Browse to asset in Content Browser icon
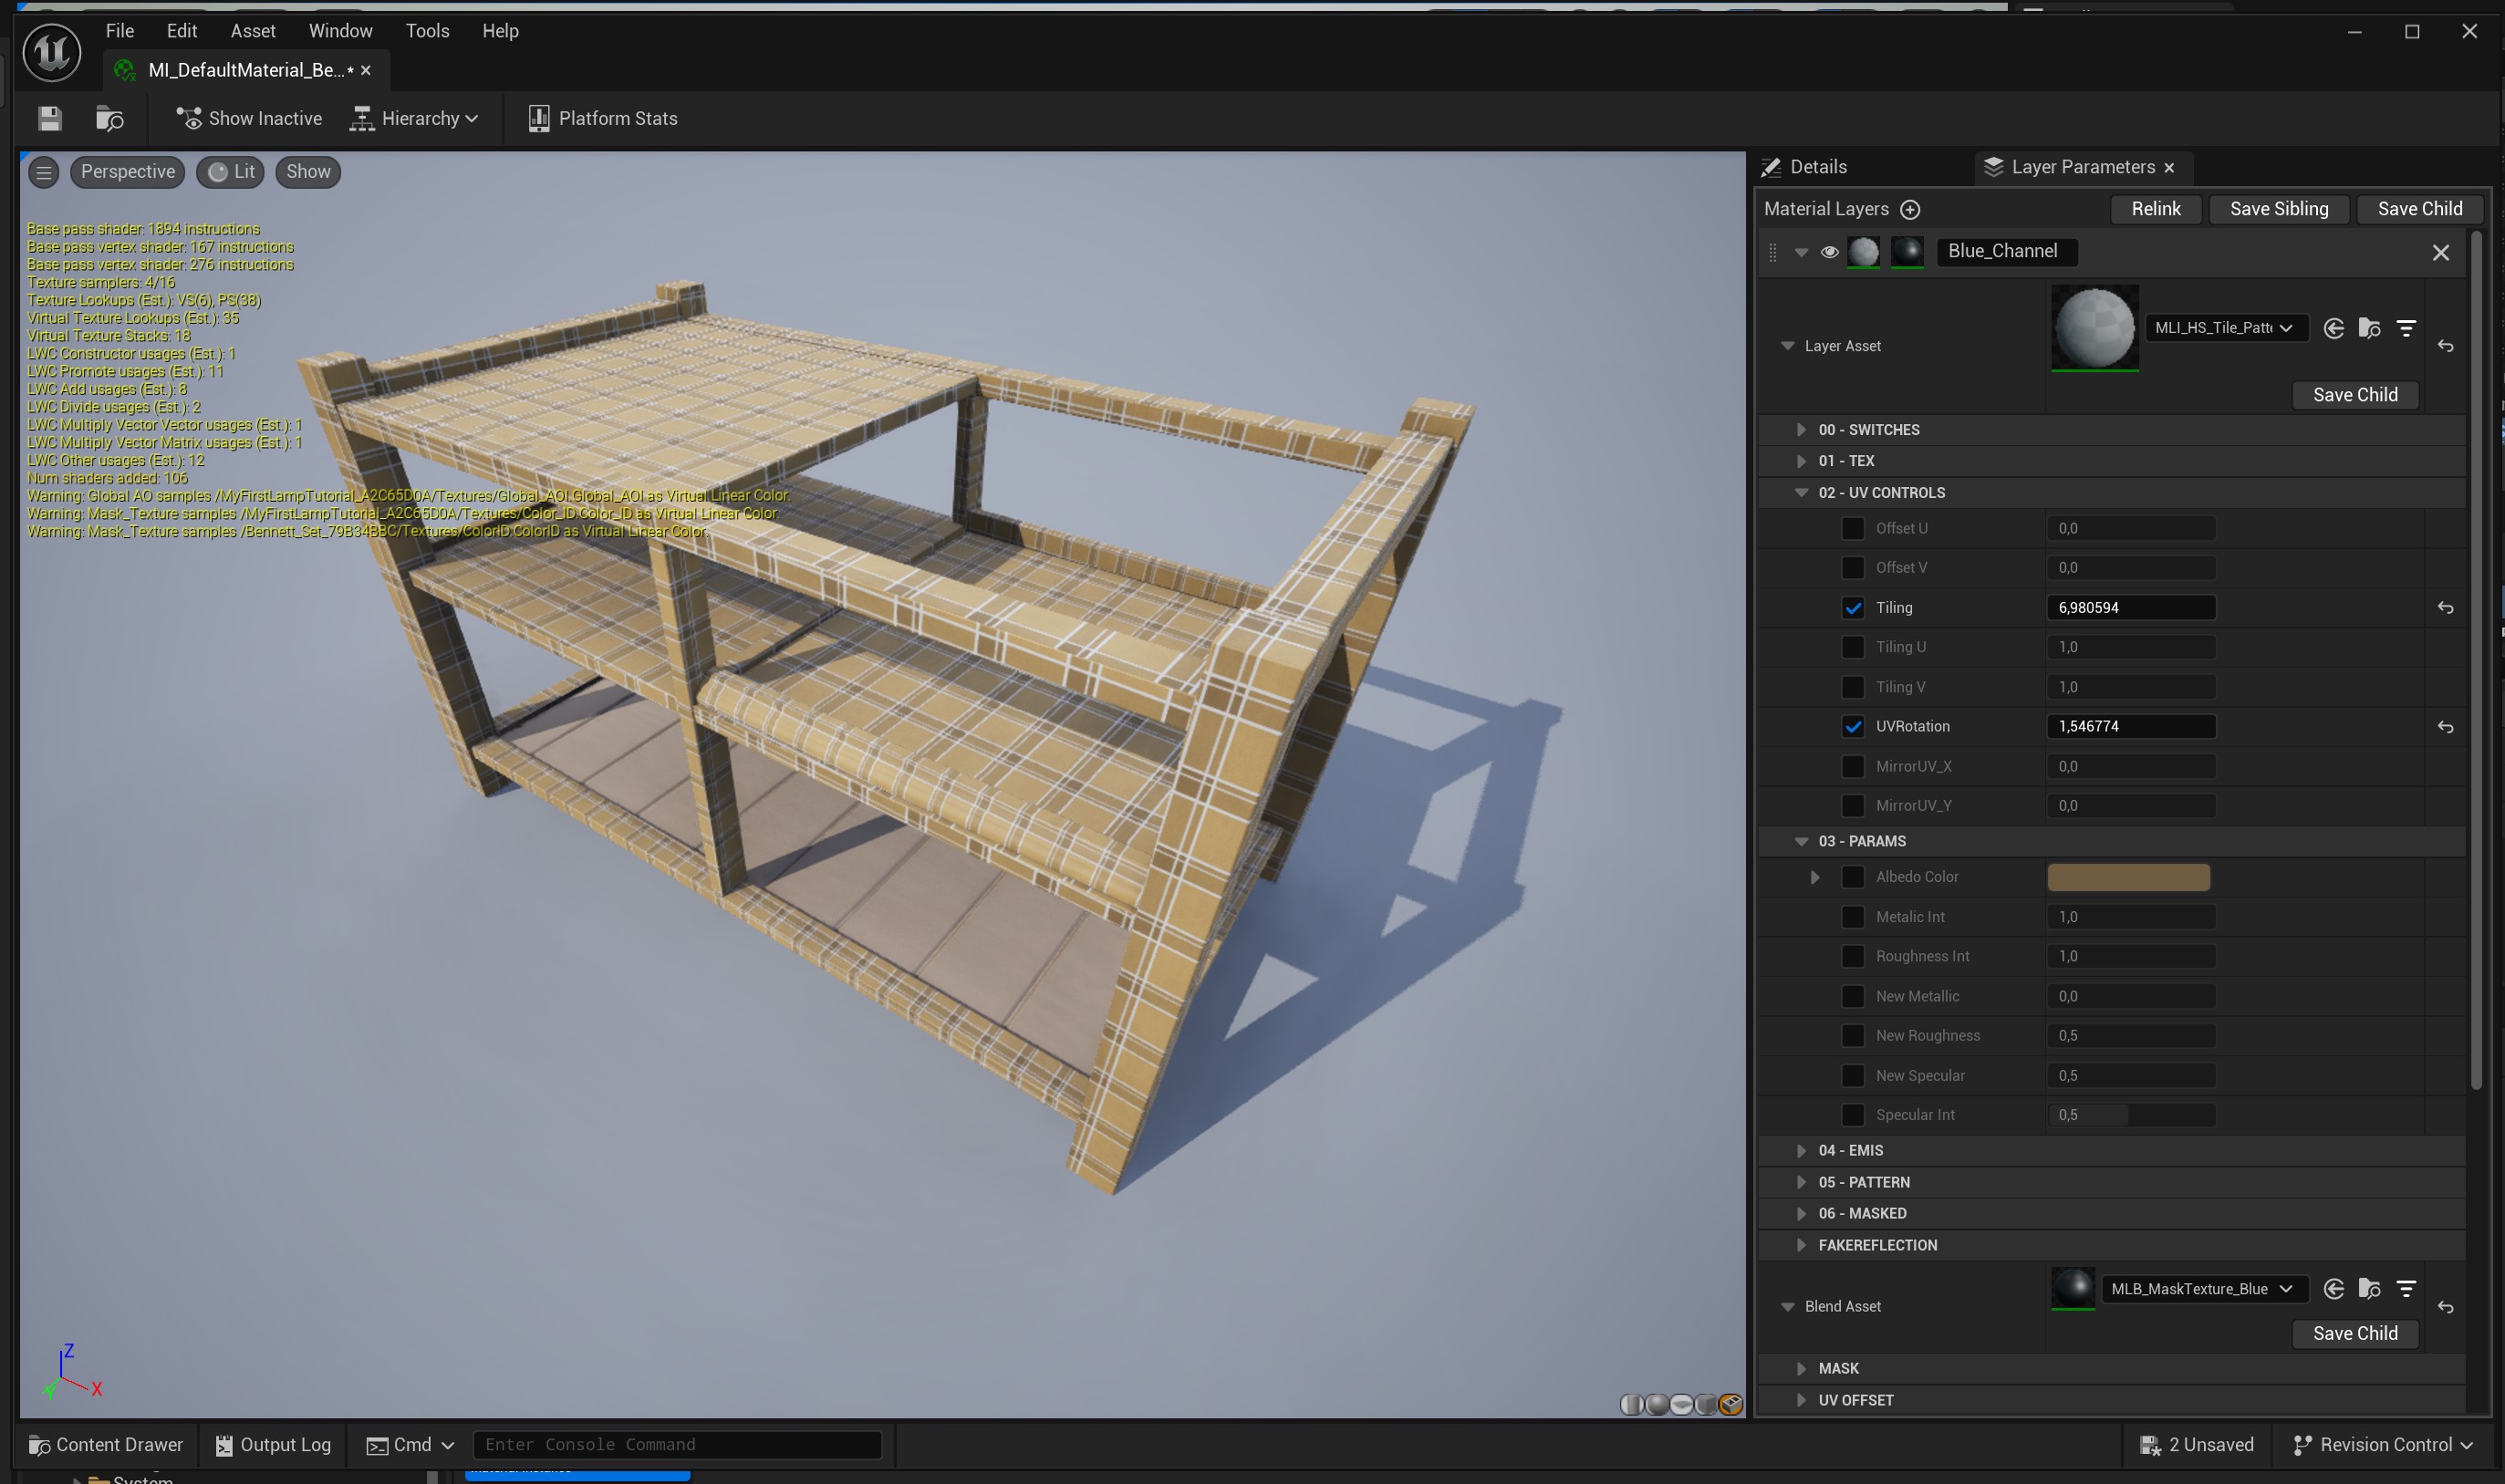The image size is (2505, 1484). pos(109,118)
